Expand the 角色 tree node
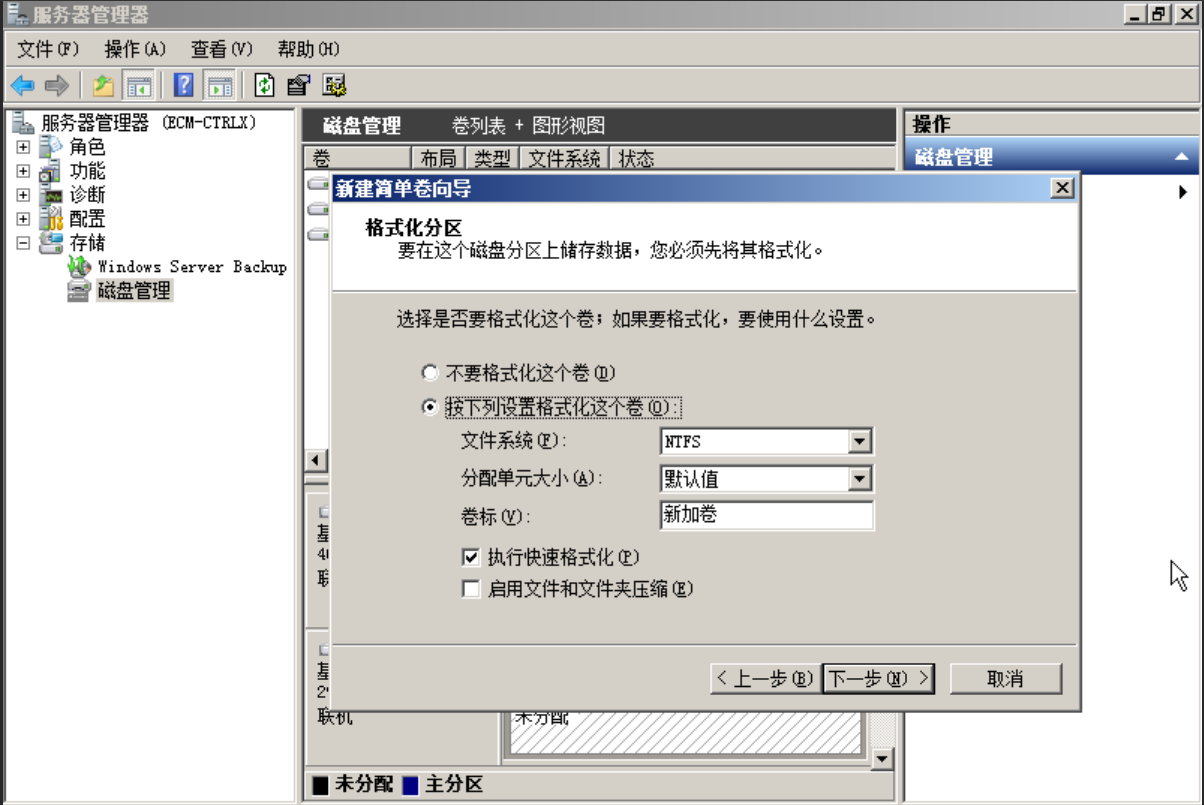The image size is (1204, 805). (x=23, y=147)
